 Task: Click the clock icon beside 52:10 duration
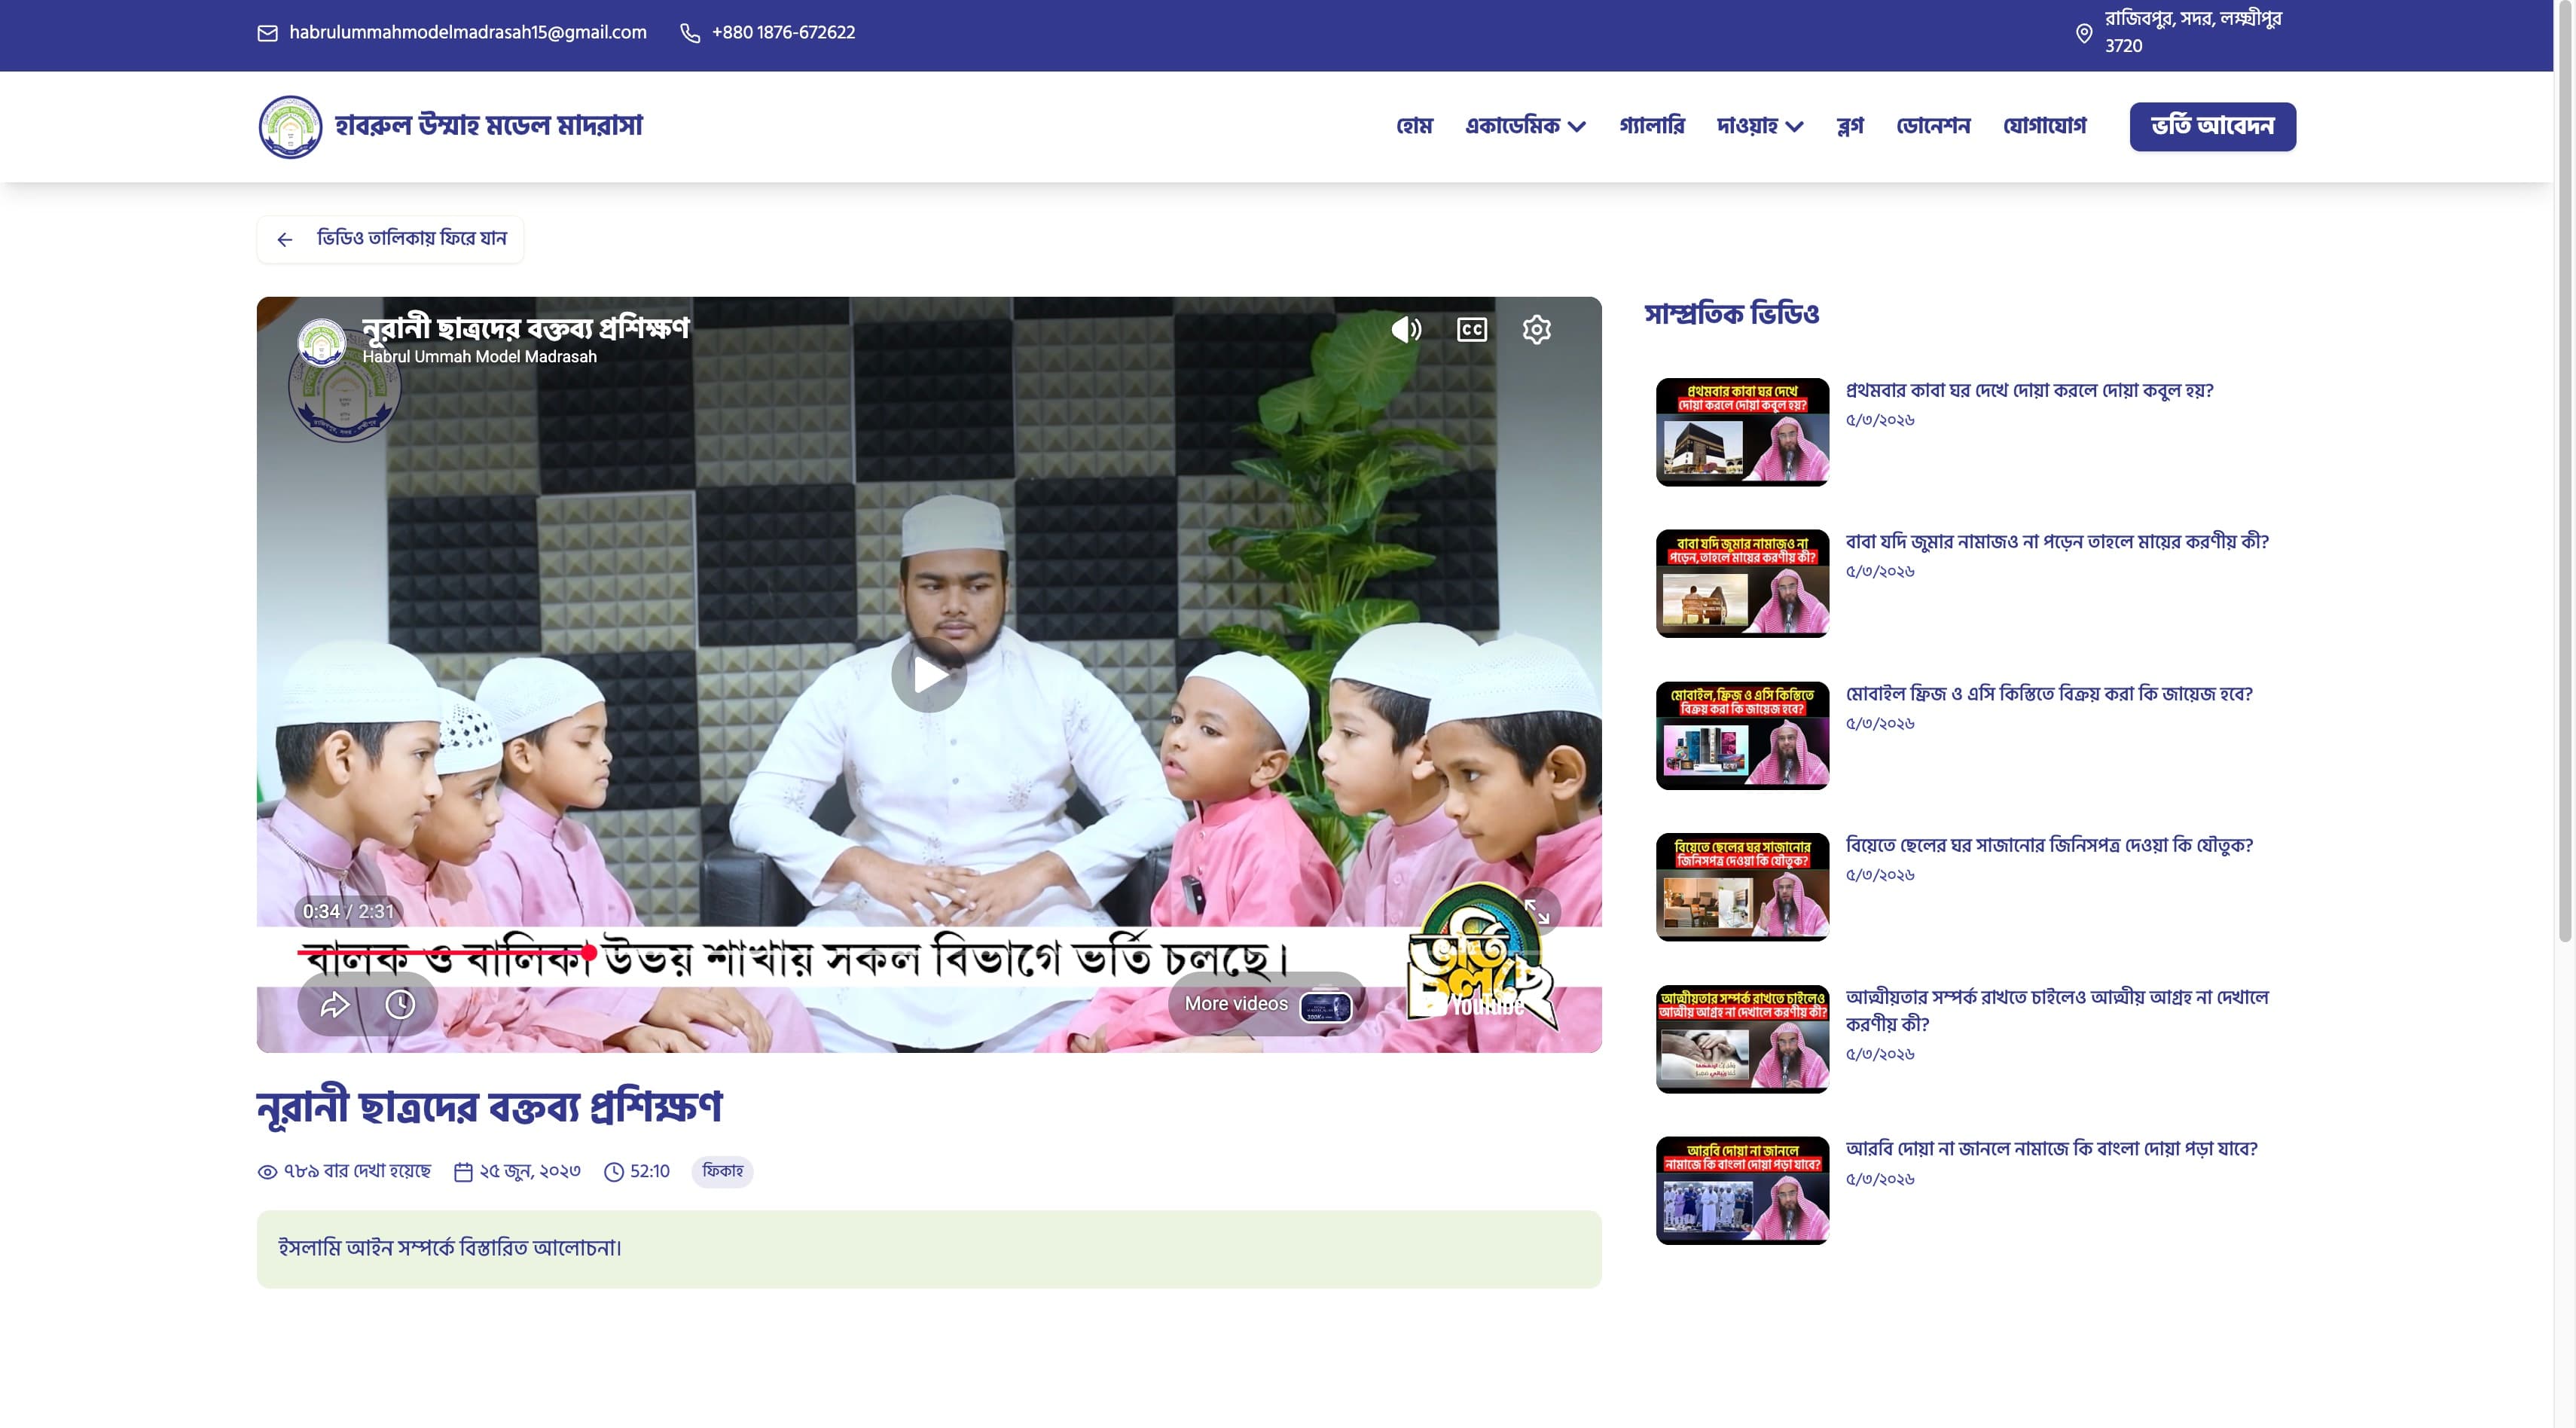point(614,1172)
